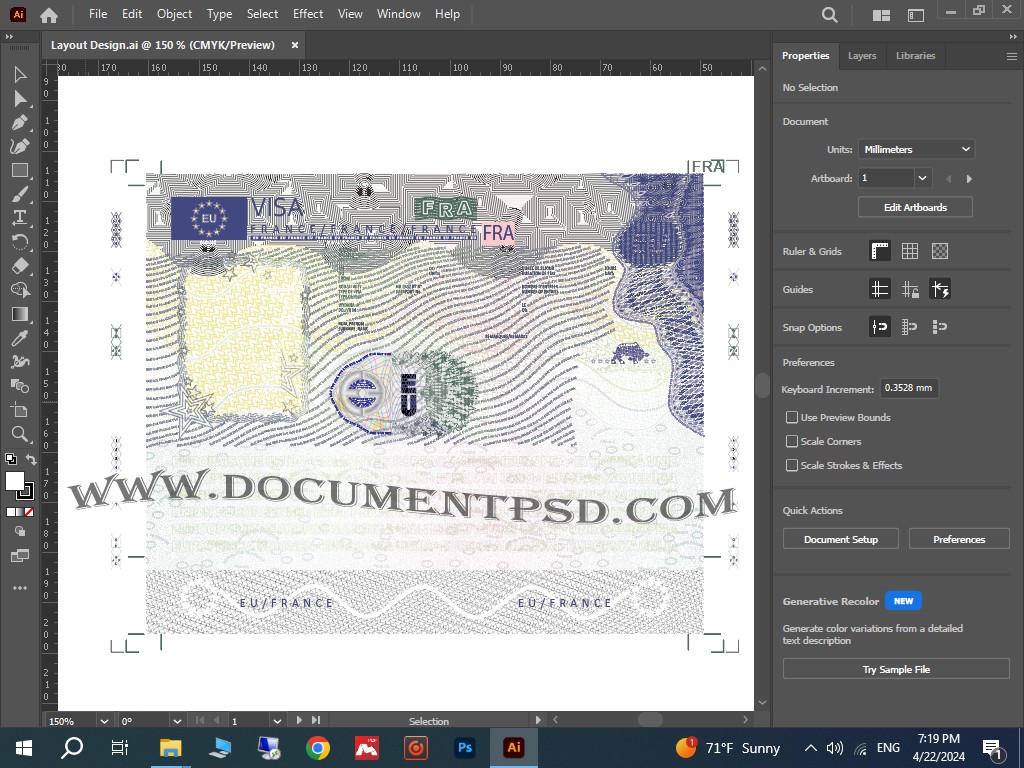Viewport: 1024px width, 768px height.
Task: Open the Window menu
Action: (398, 14)
